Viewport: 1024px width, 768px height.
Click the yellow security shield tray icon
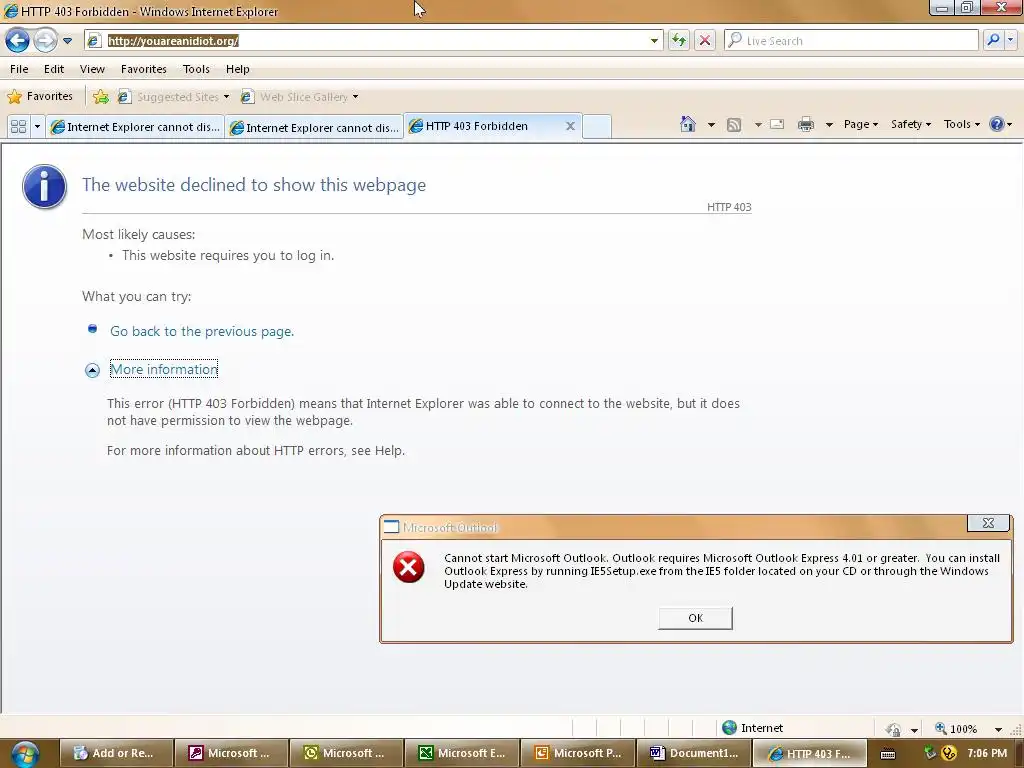click(x=949, y=754)
